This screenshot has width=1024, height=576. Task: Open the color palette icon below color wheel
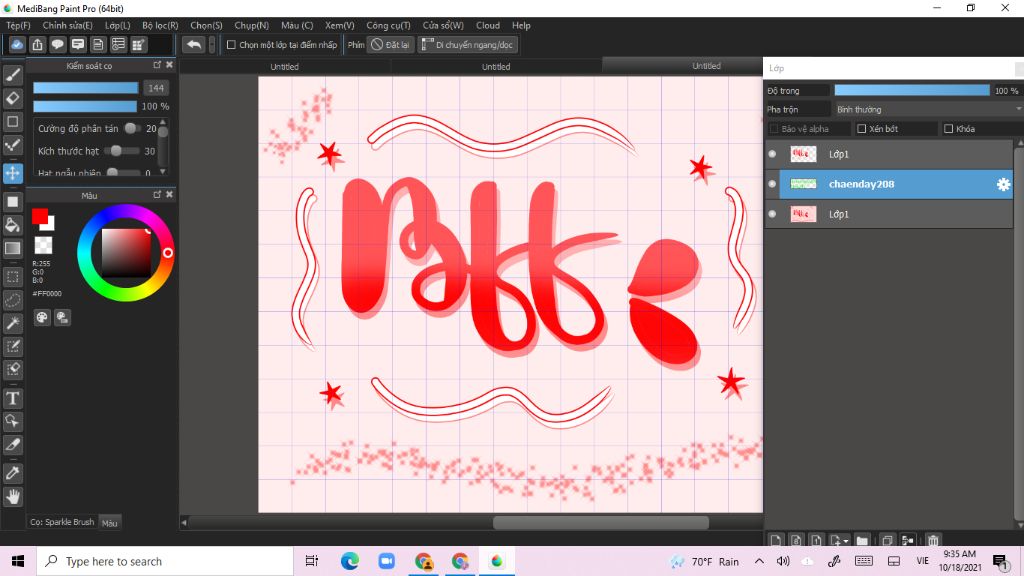click(42, 317)
